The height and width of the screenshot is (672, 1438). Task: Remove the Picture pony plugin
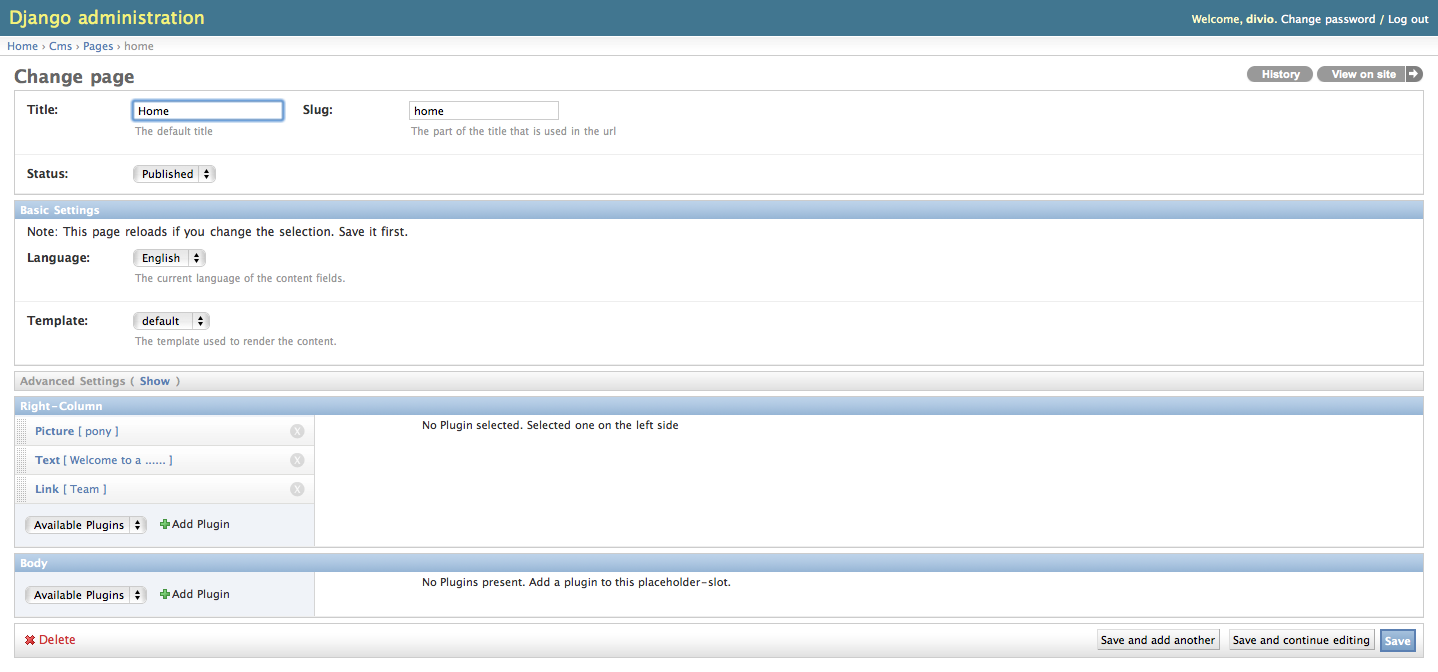tap(297, 431)
